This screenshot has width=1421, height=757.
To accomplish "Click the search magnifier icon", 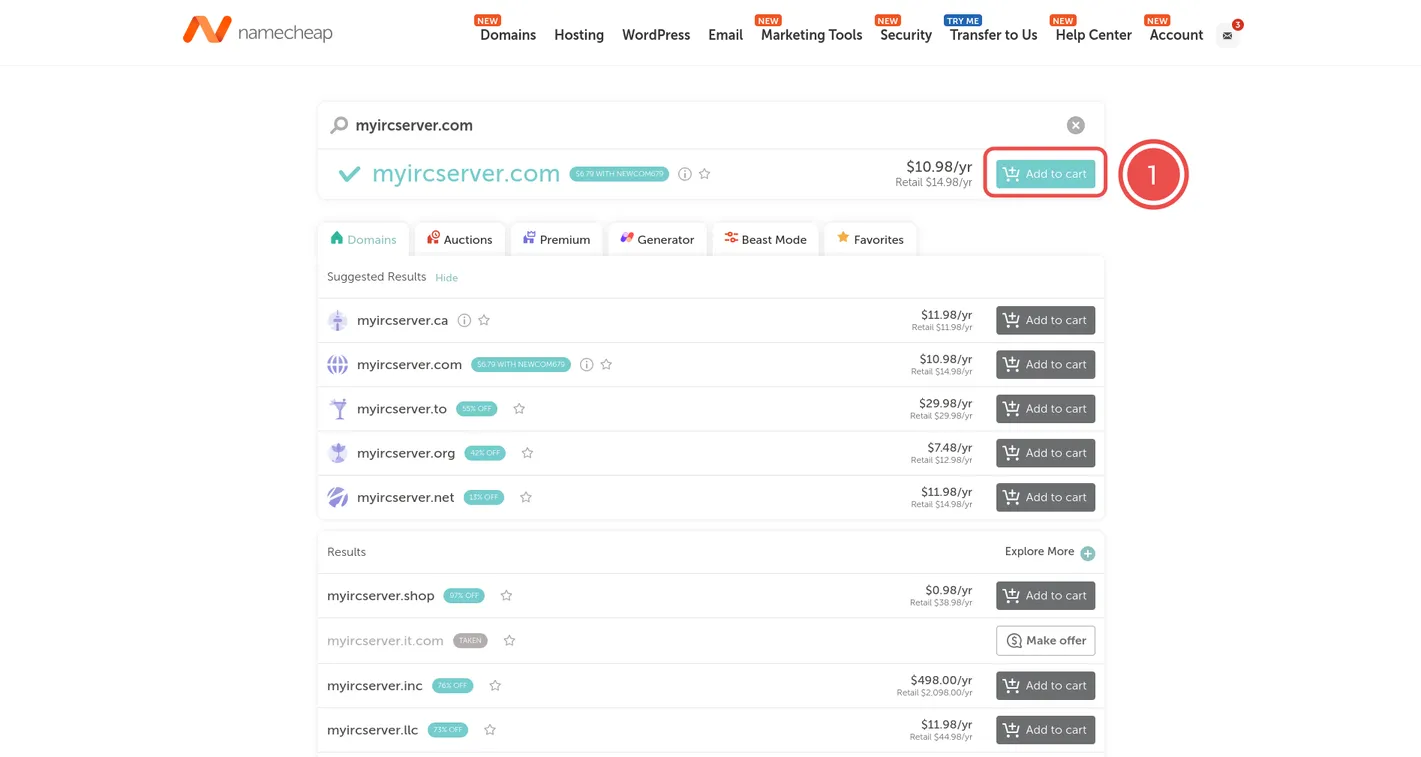I will click(339, 125).
